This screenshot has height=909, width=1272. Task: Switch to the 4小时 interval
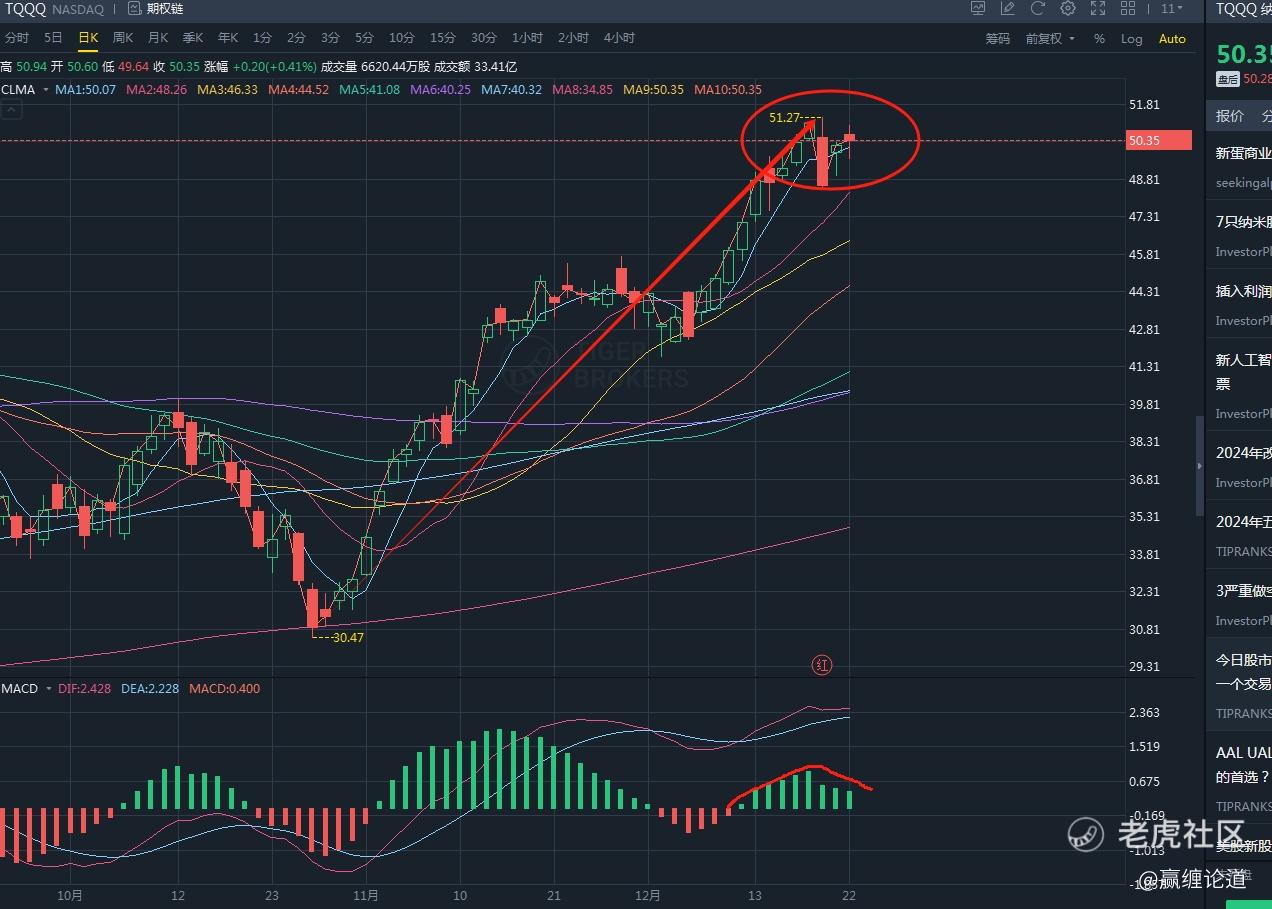click(619, 38)
